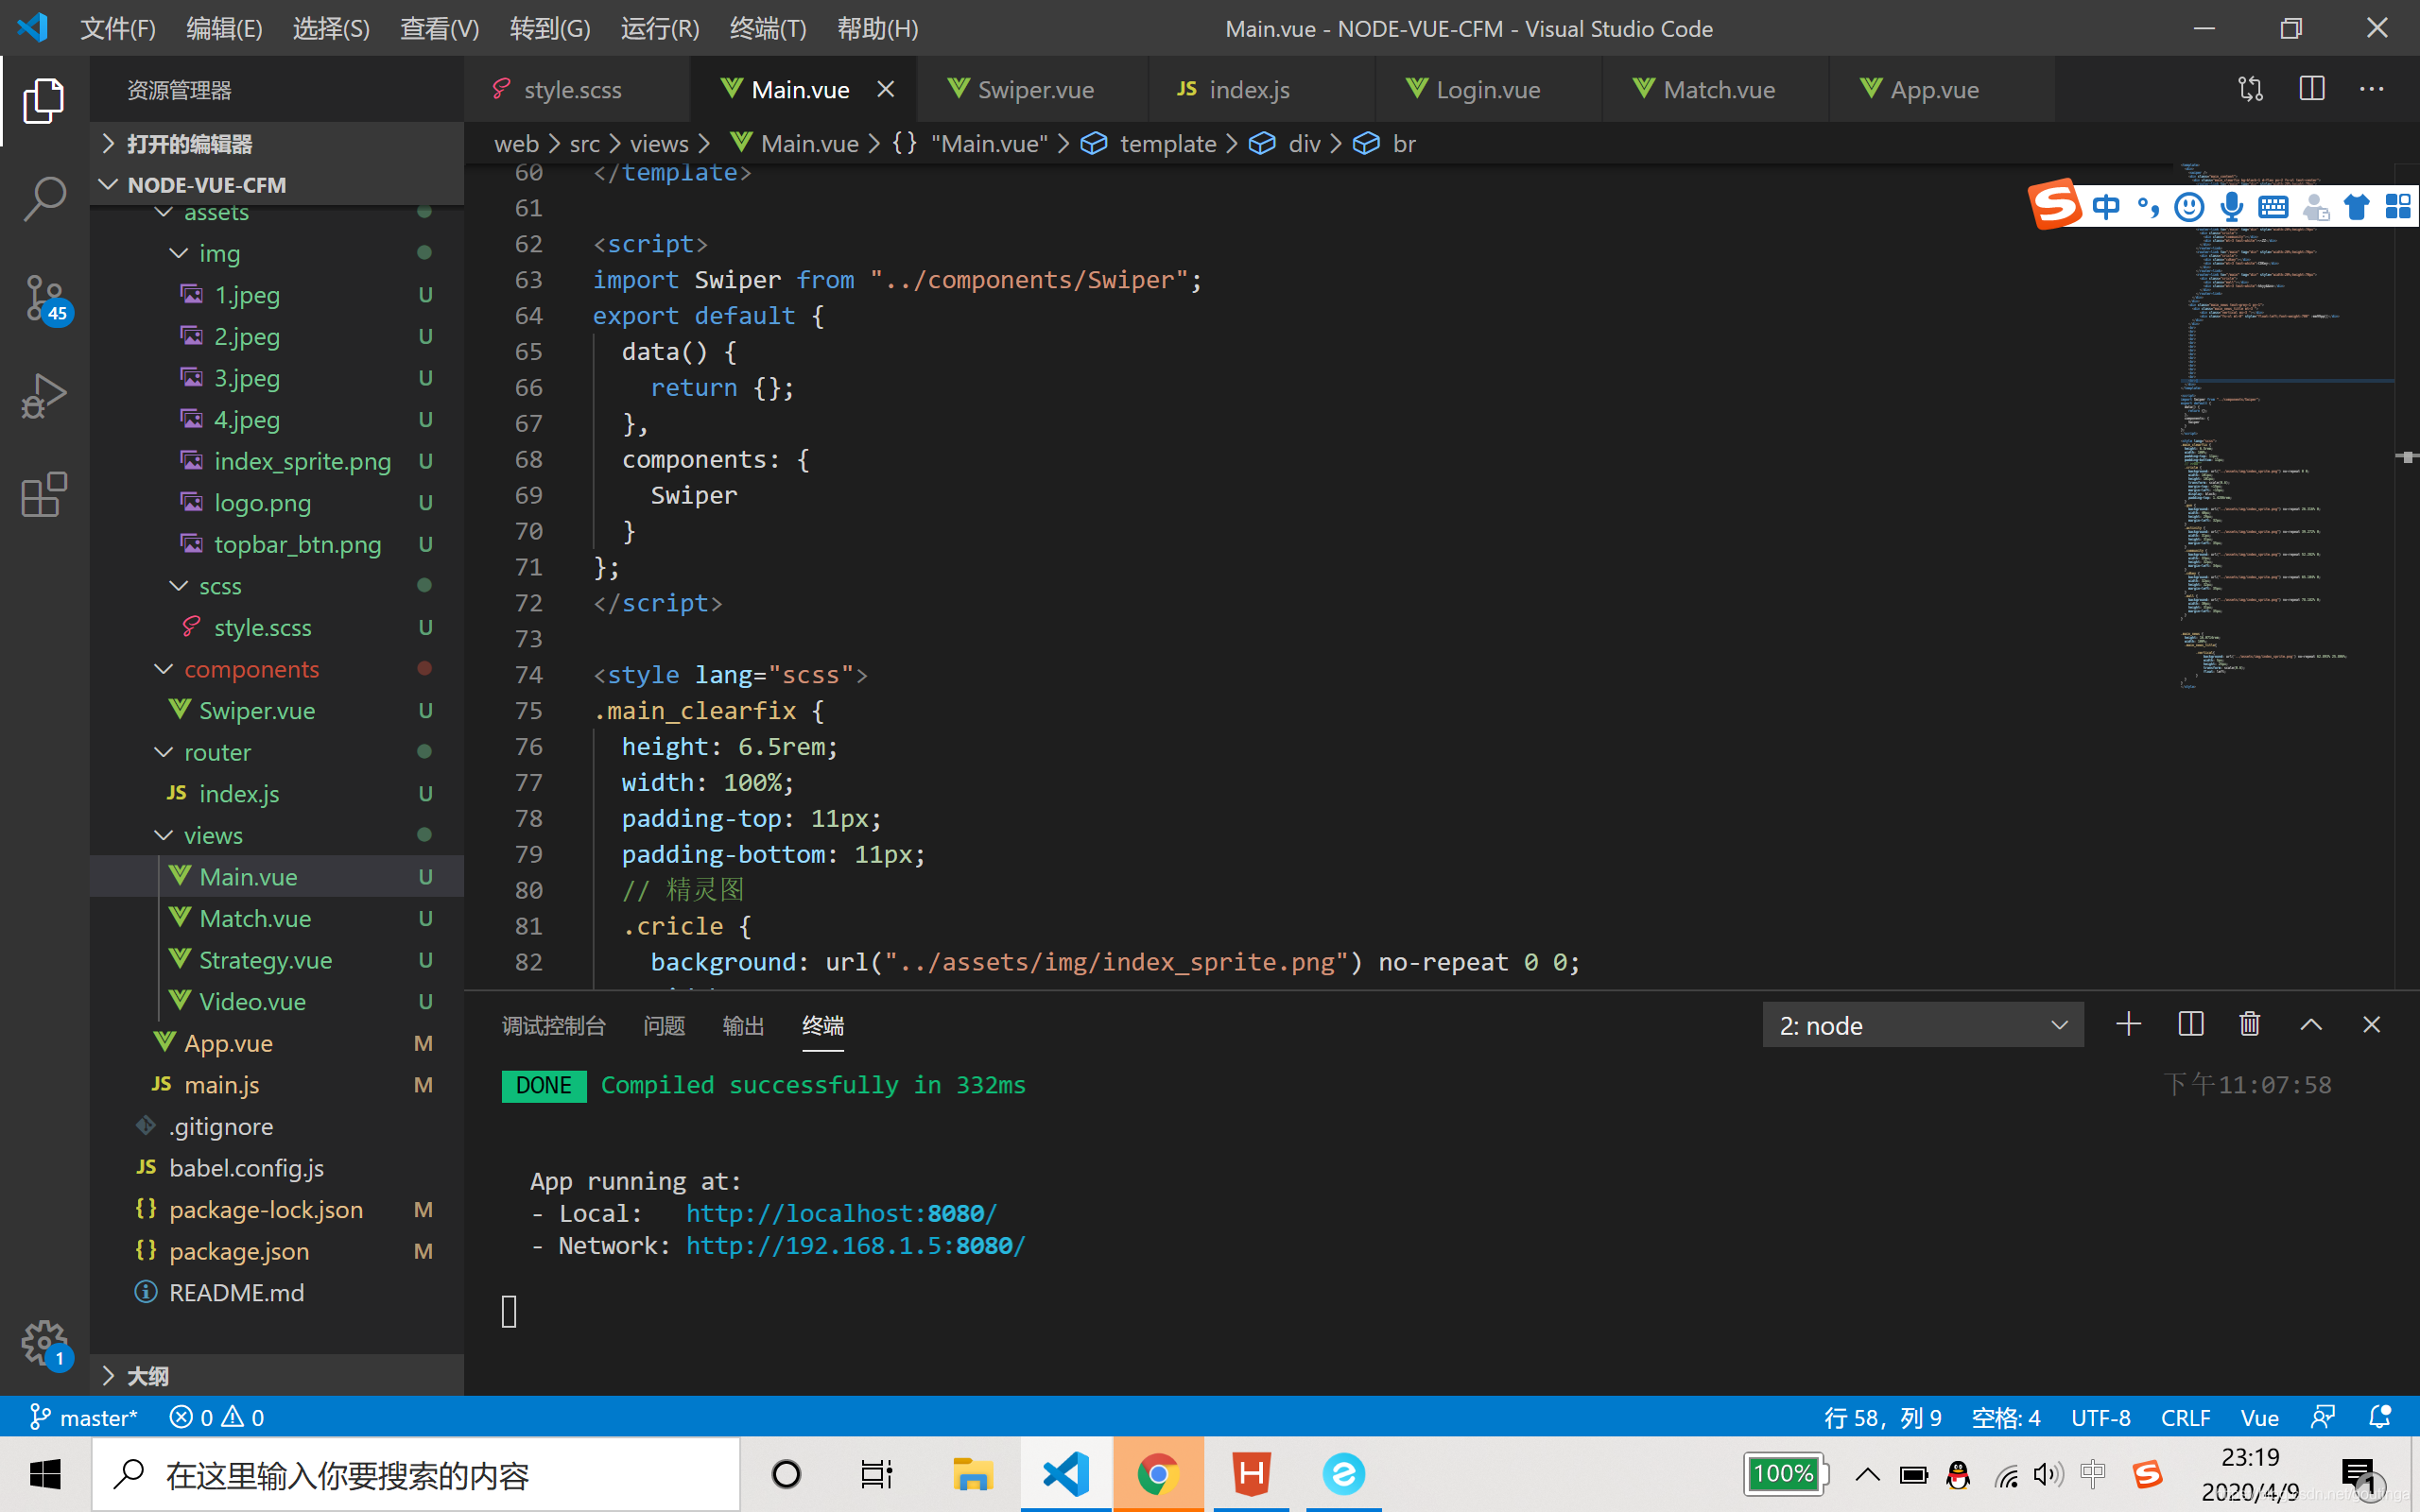
Task: Open Chrome from the taskbar
Action: click(1157, 1474)
